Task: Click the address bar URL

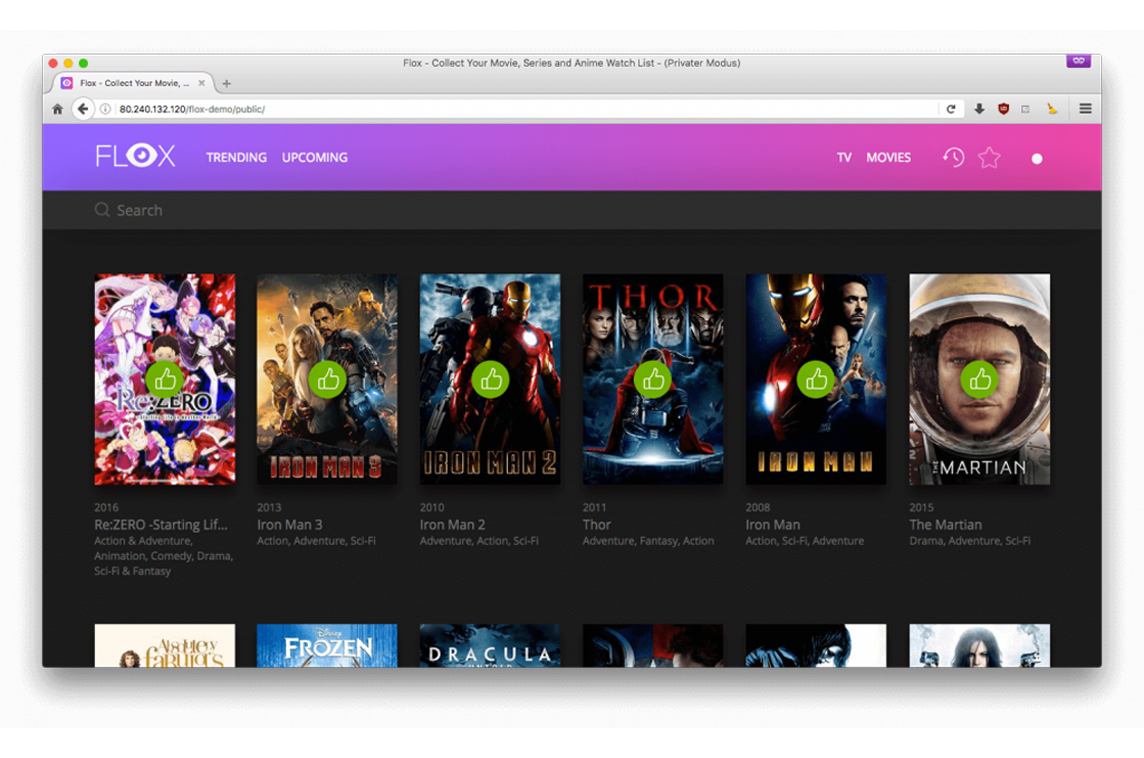Action: (192, 109)
